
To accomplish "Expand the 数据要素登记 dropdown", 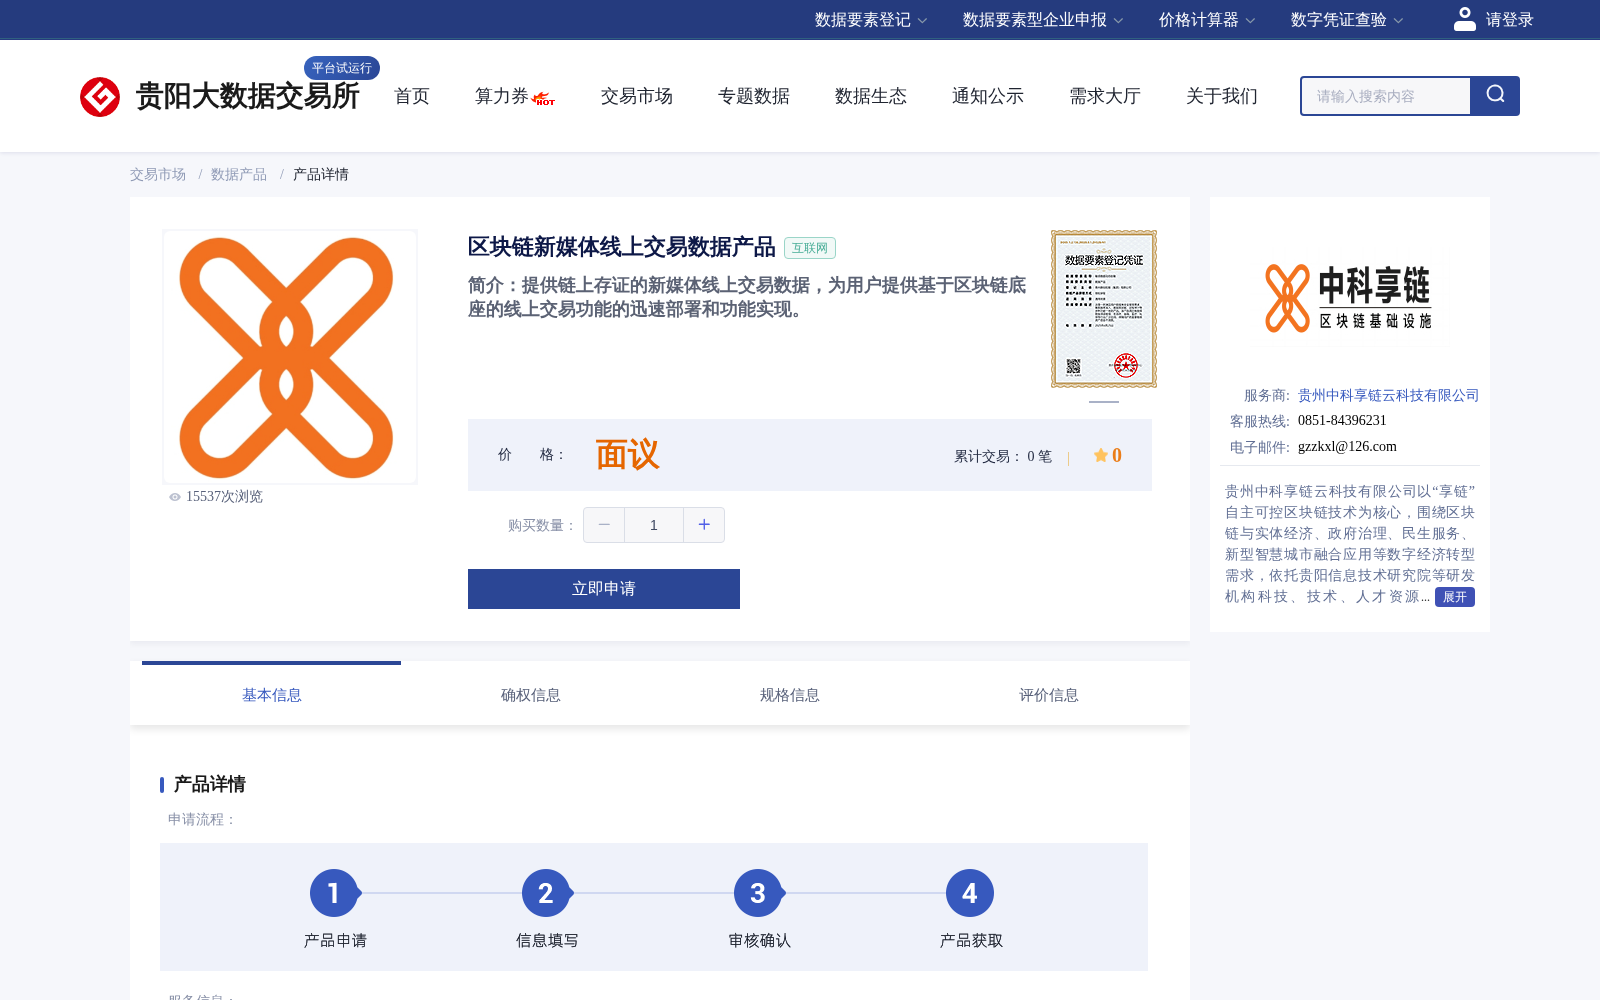I will 871,20.
